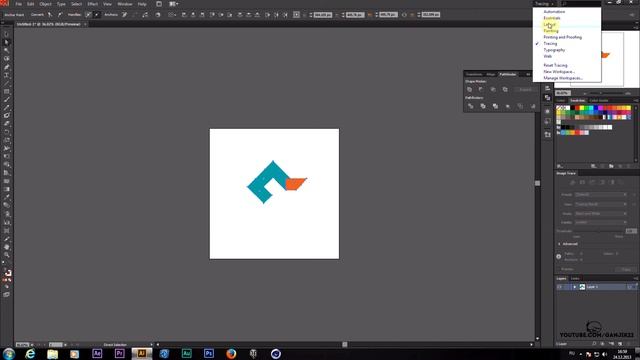640x360 pixels.
Task: Toggle visibility of Layer 1
Action: click(x=559, y=287)
